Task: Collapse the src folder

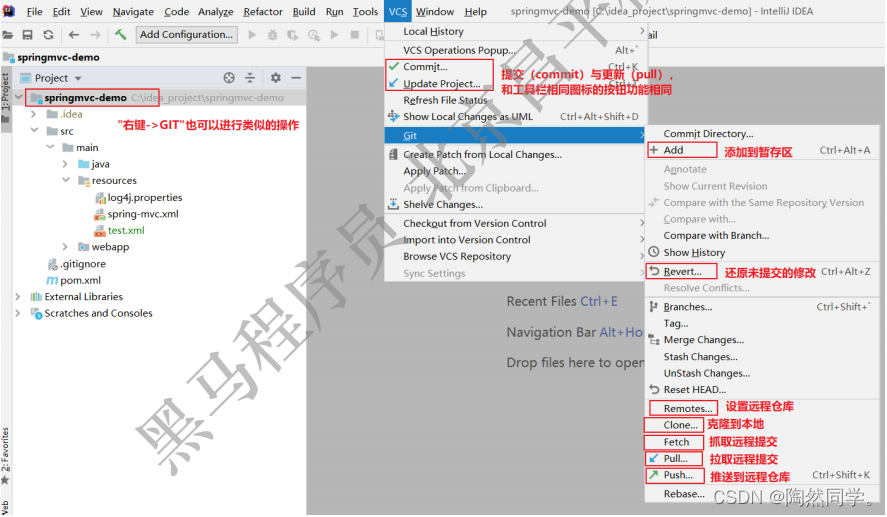Action: pos(34,131)
